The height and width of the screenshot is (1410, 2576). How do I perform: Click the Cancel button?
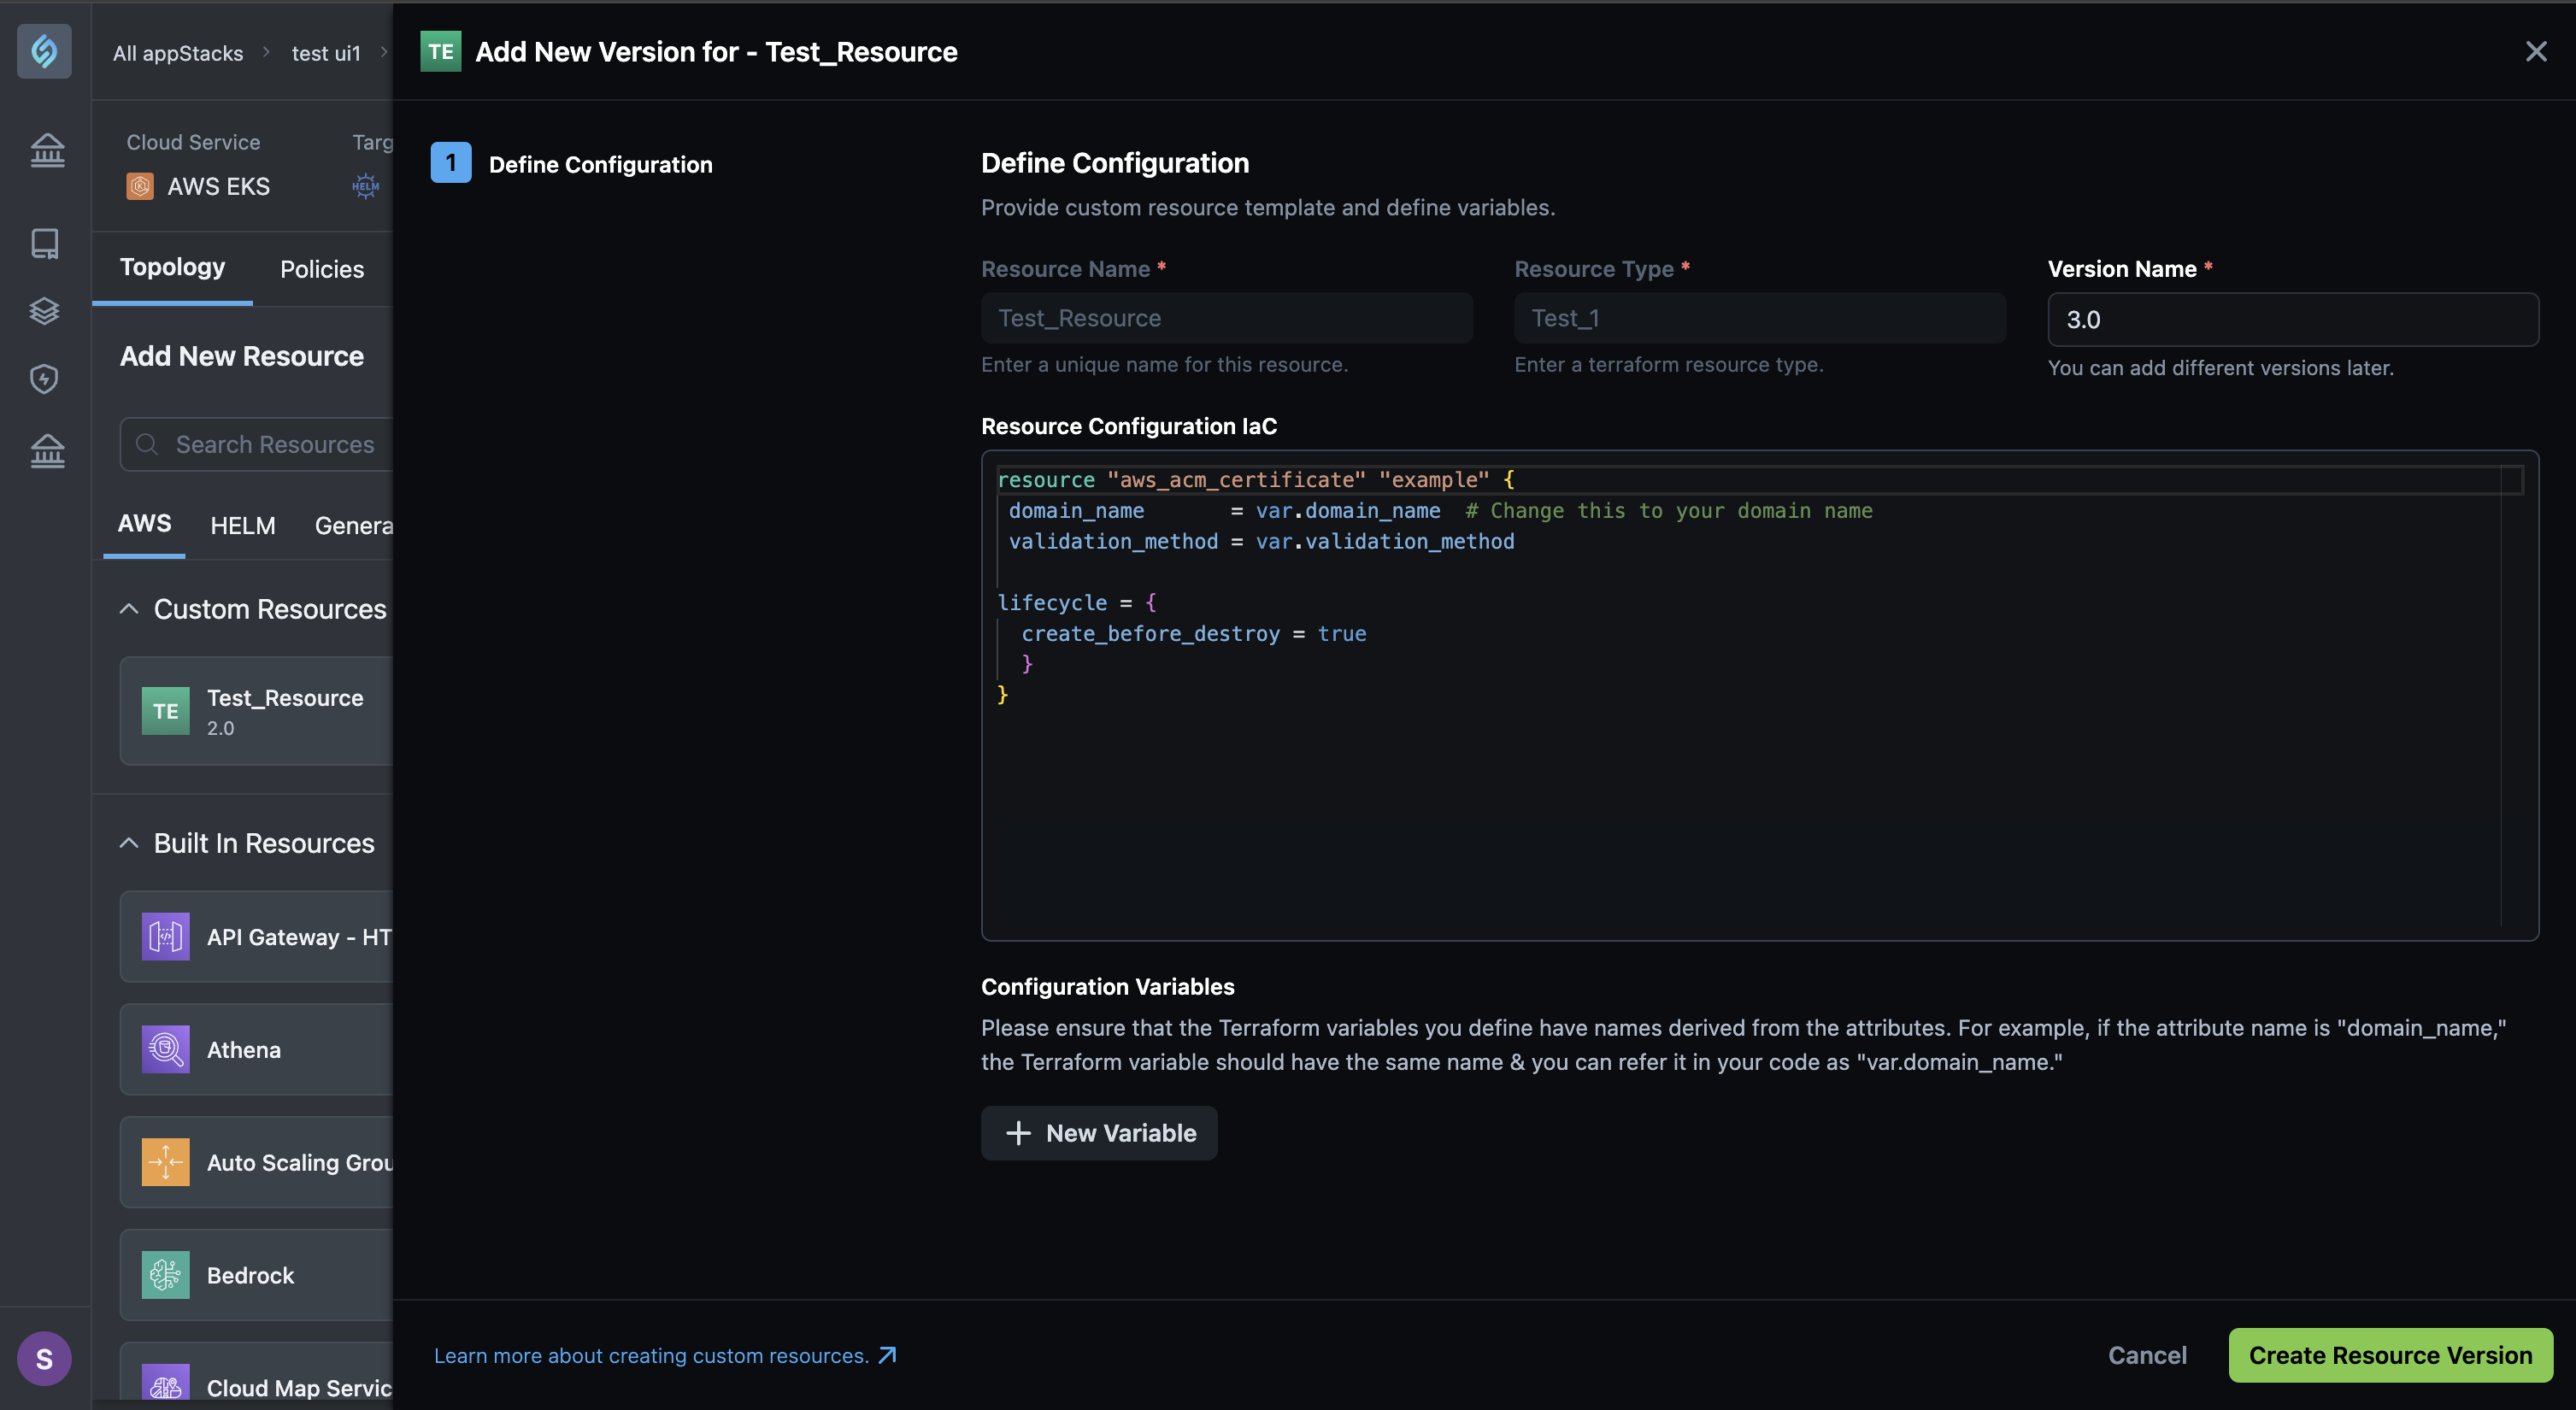[x=2147, y=1355]
